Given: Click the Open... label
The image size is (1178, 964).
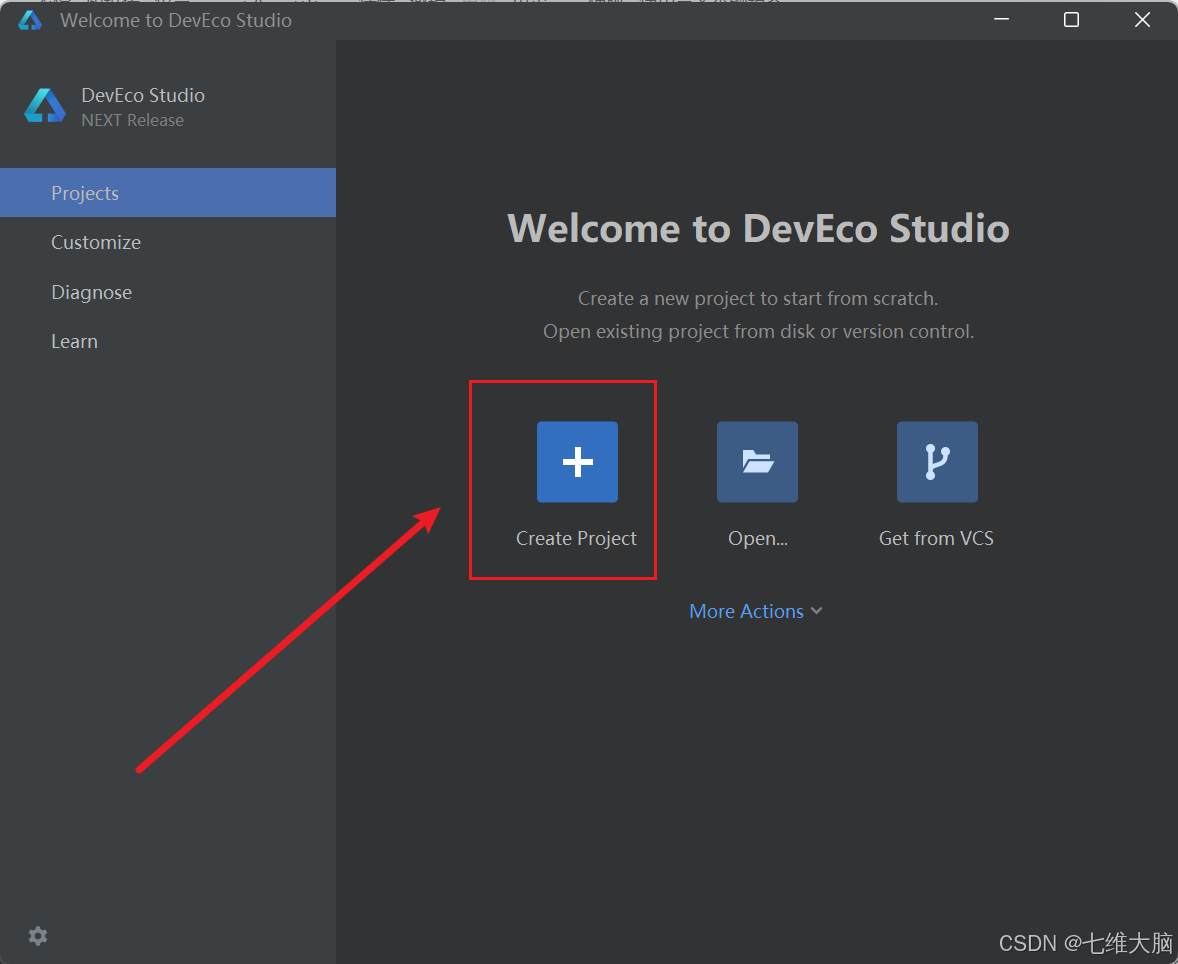Looking at the screenshot, I should tap(757, 539).
